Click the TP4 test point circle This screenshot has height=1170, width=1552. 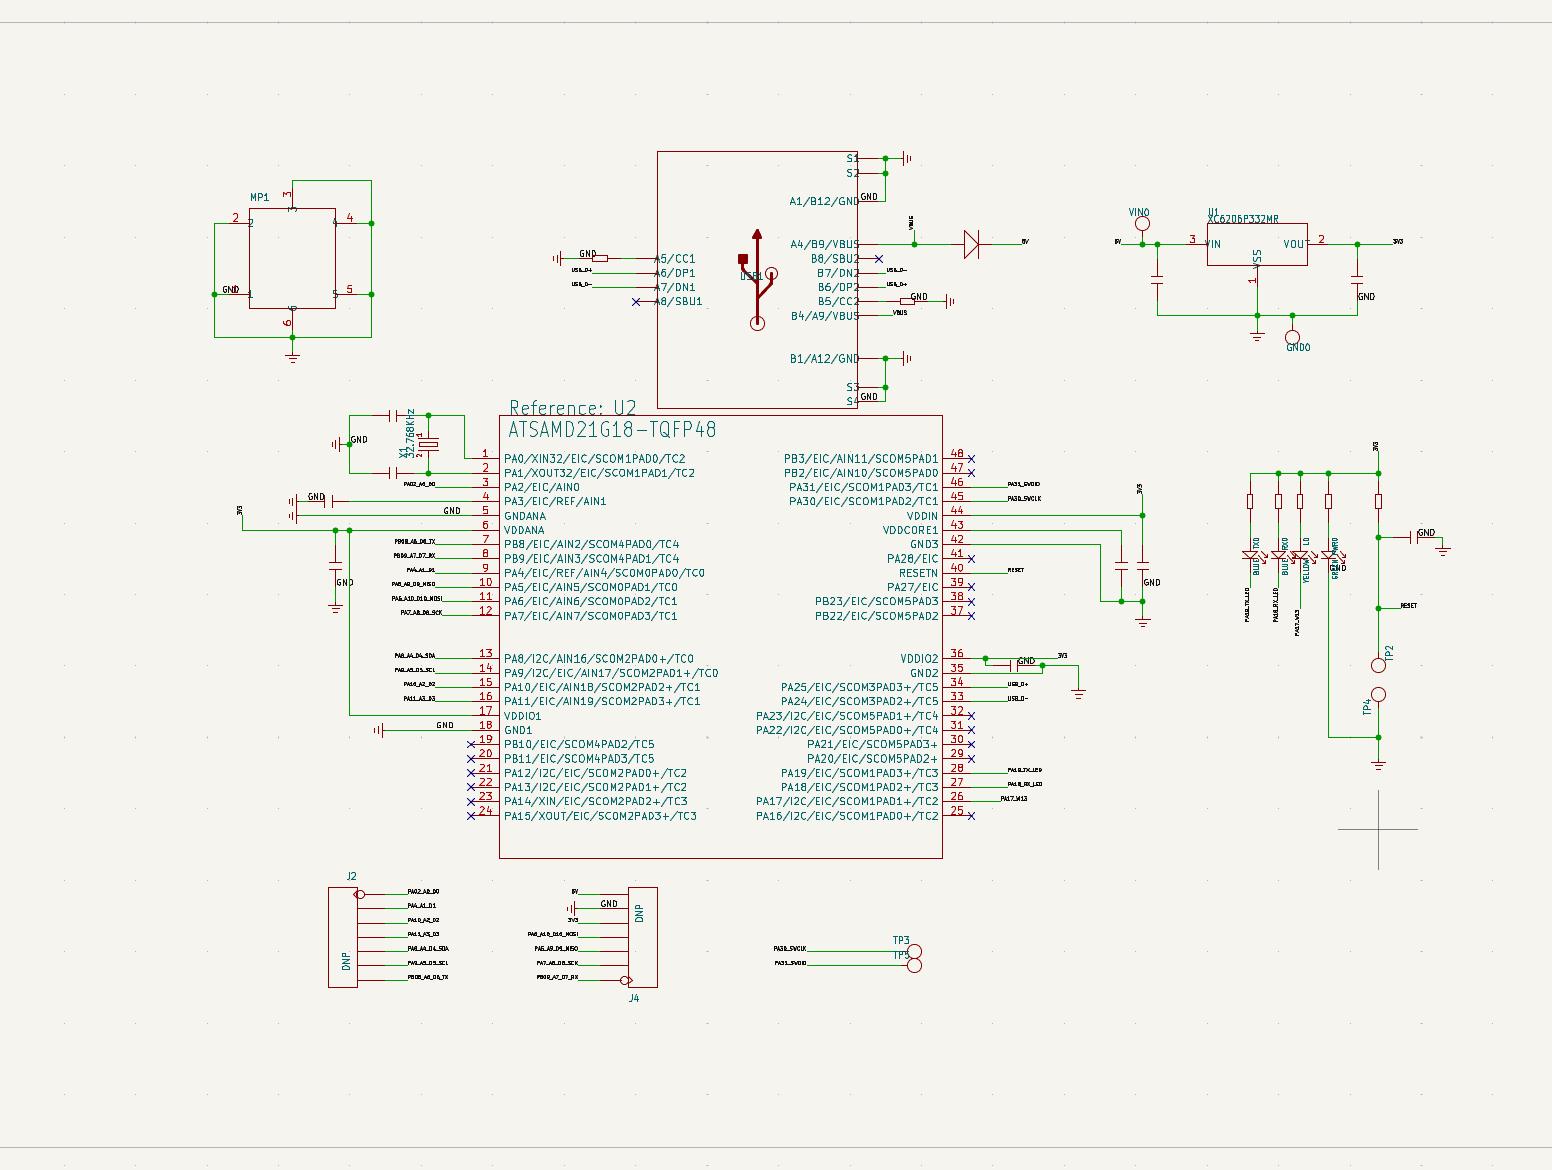[1378, 694]
